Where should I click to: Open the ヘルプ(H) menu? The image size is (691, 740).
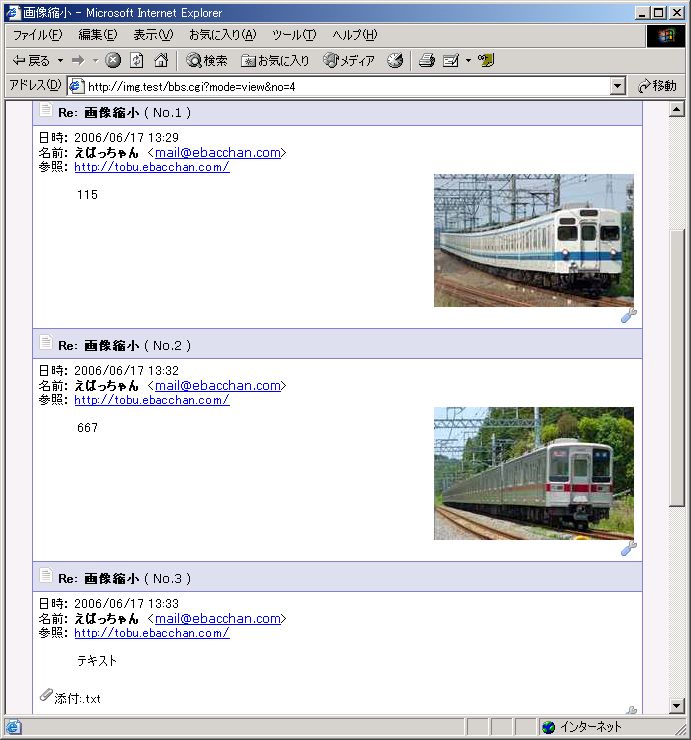tap(354, 35)
